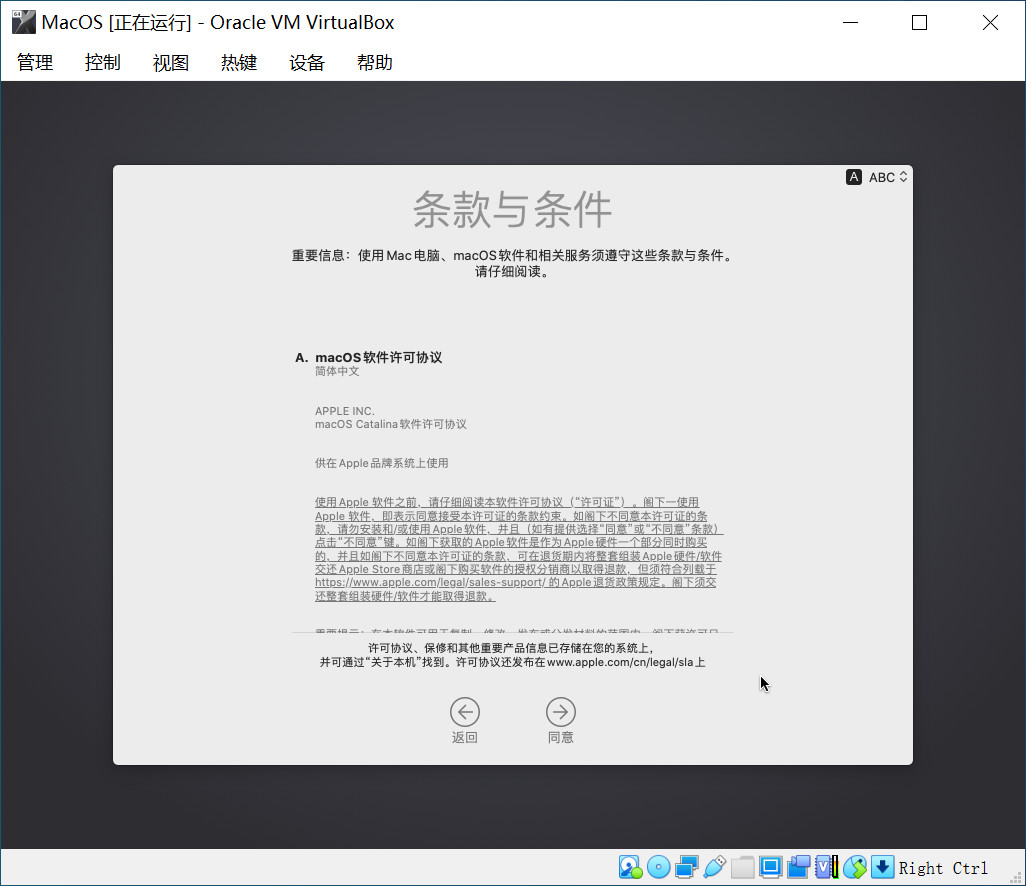The width and height of the screenshot is (1026, 886).
Task: Click the video recording status icon
Action: click(798, 868)
